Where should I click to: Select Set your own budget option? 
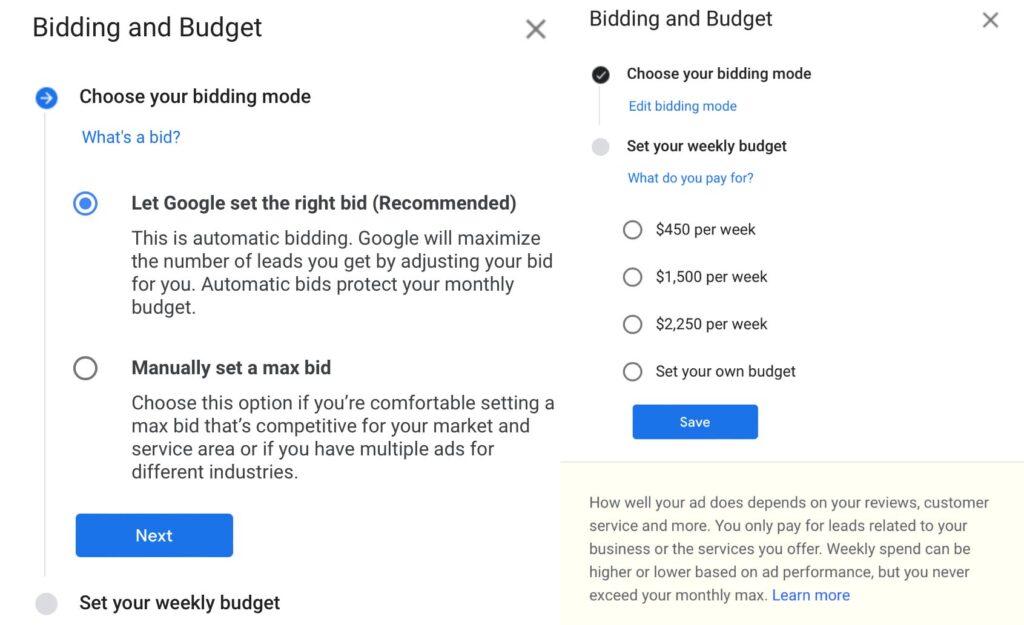click(632, 372)
